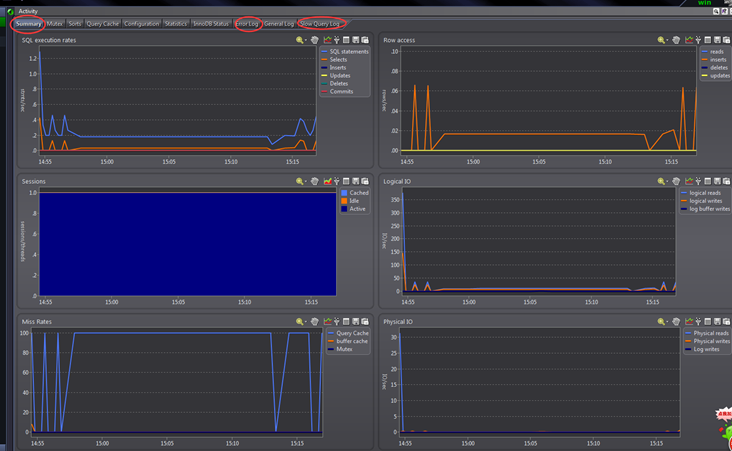Open the Query Cache tab
The width and height of the screenshot is (732, 451).
pyautogui.click(x=103, y=24)
